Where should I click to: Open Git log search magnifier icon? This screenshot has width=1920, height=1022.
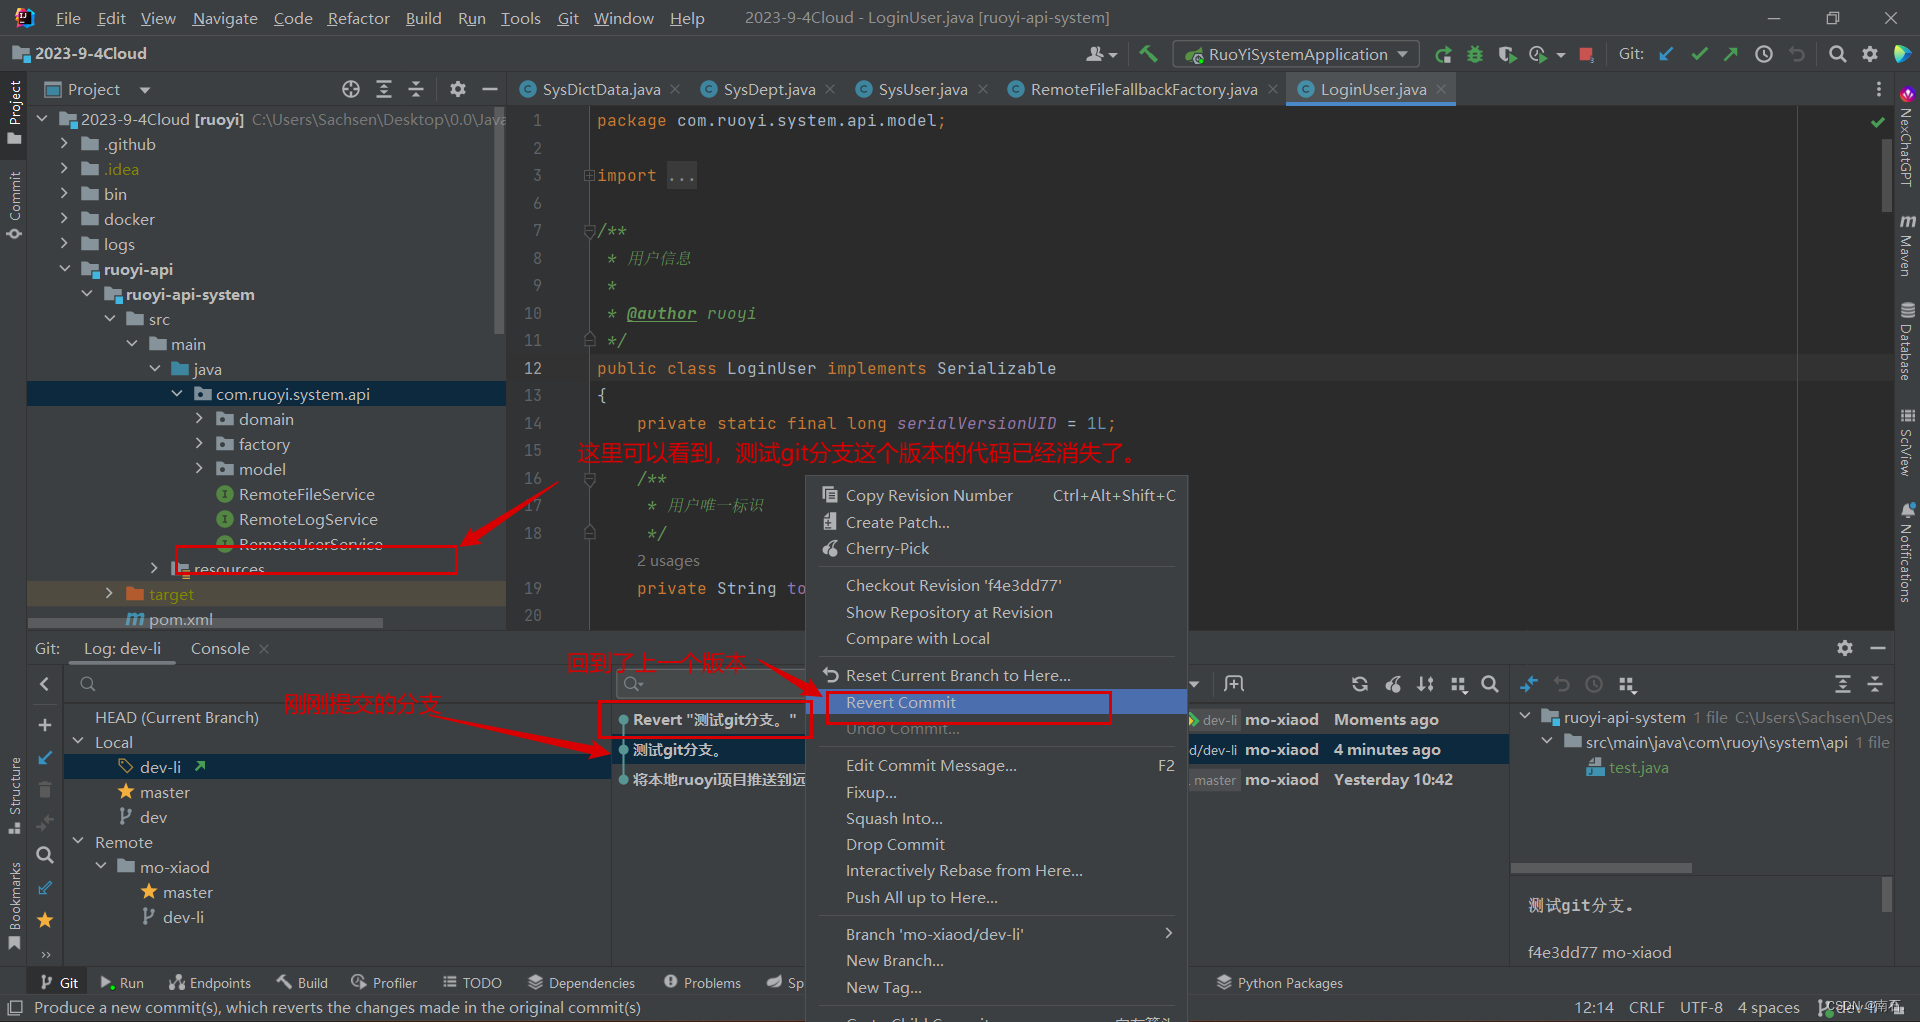point(1490,684)
